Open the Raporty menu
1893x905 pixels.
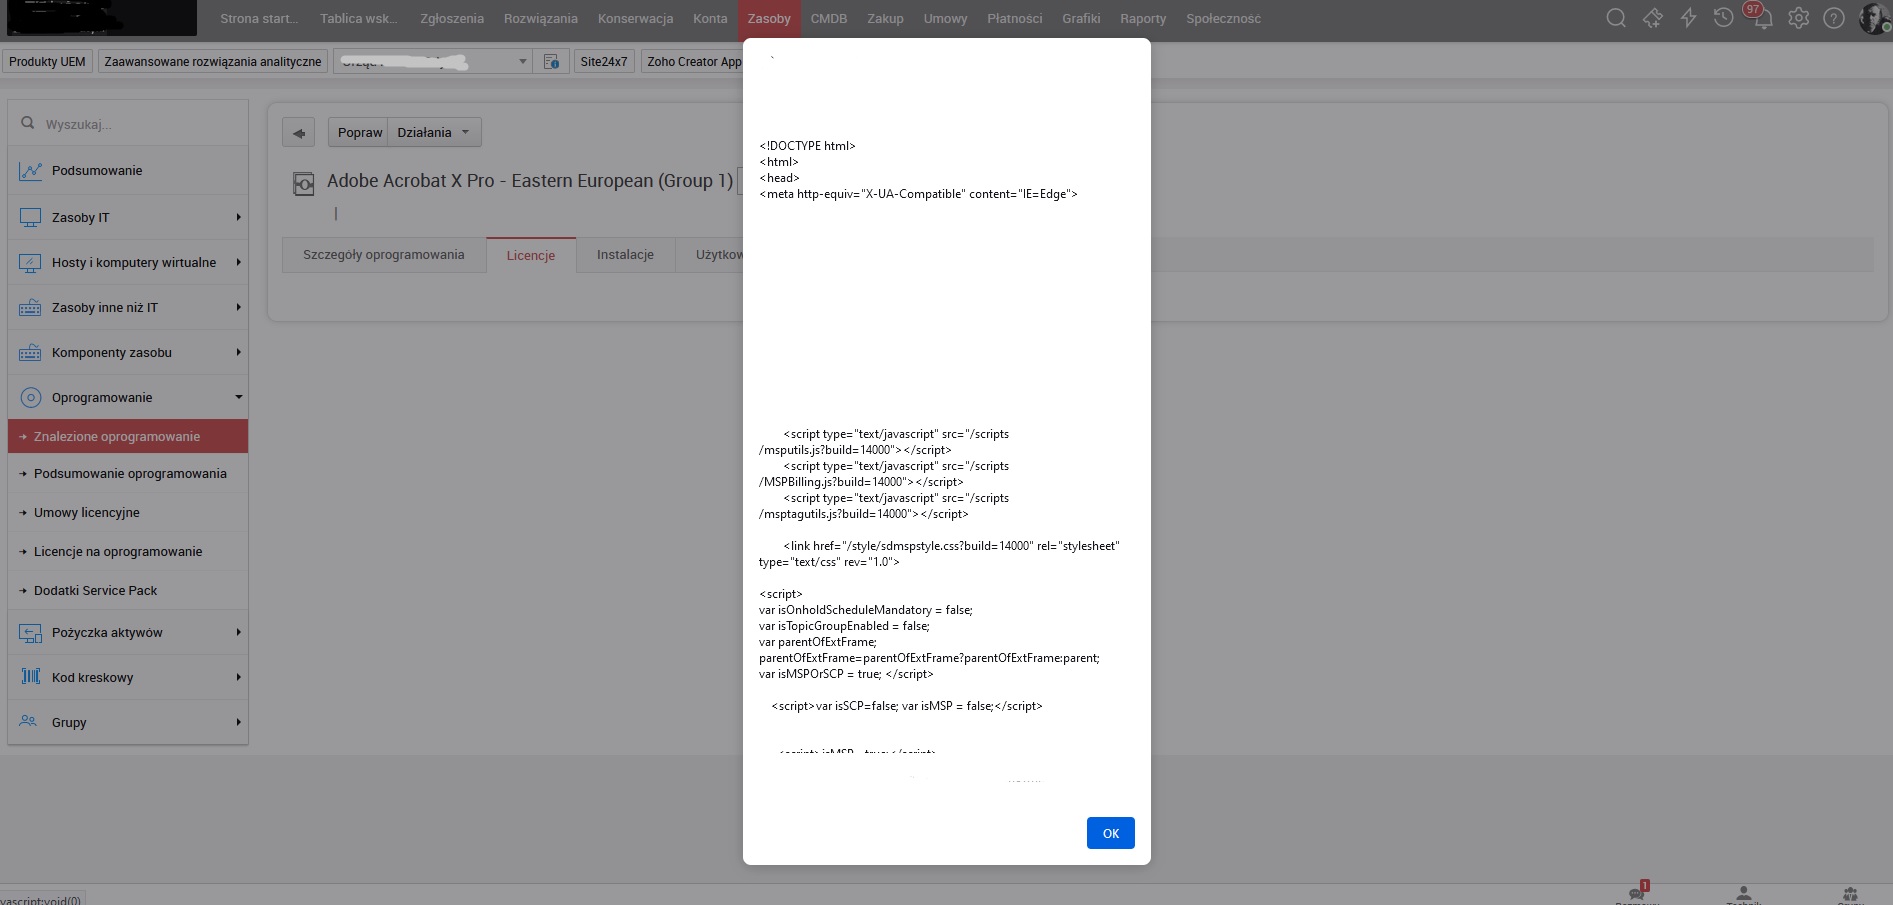[1143, 19]
